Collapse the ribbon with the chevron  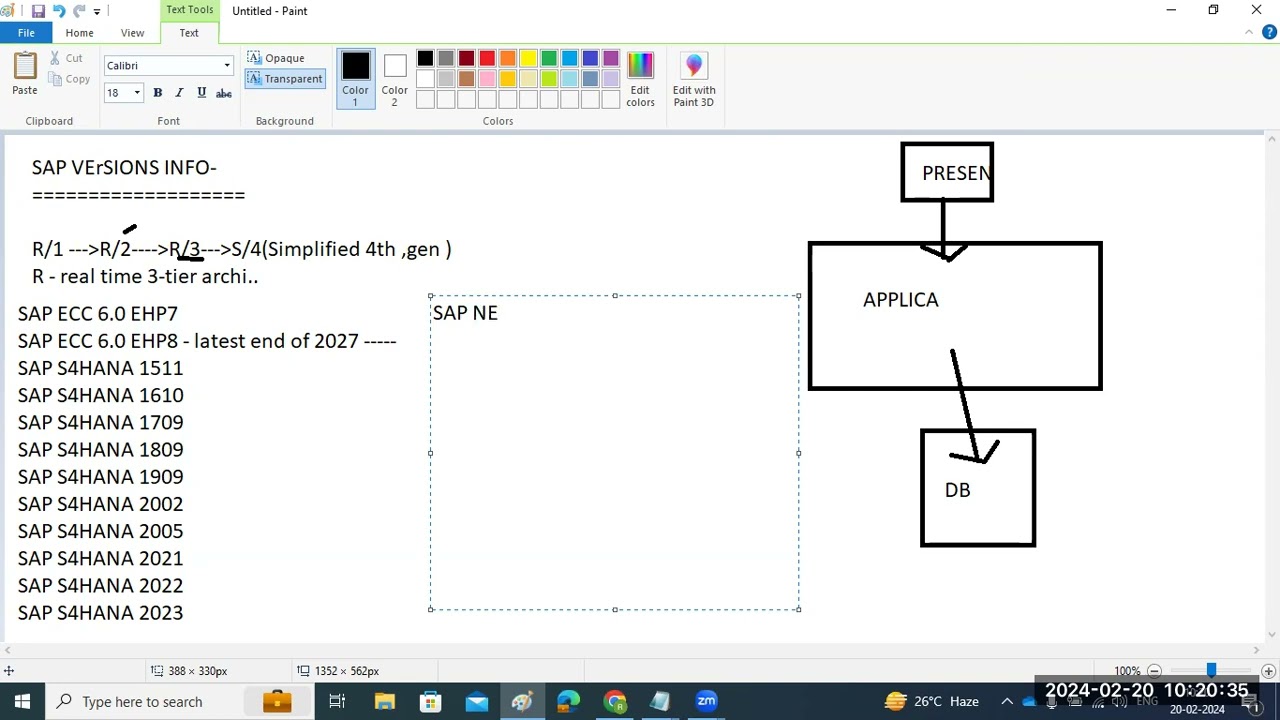1249,33
